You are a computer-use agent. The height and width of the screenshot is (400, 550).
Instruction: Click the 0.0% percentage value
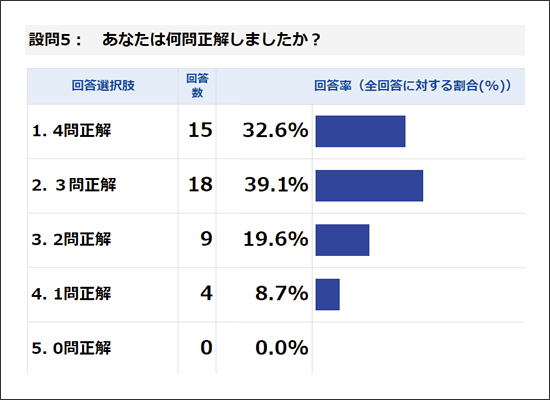click(x=282, y=348)
